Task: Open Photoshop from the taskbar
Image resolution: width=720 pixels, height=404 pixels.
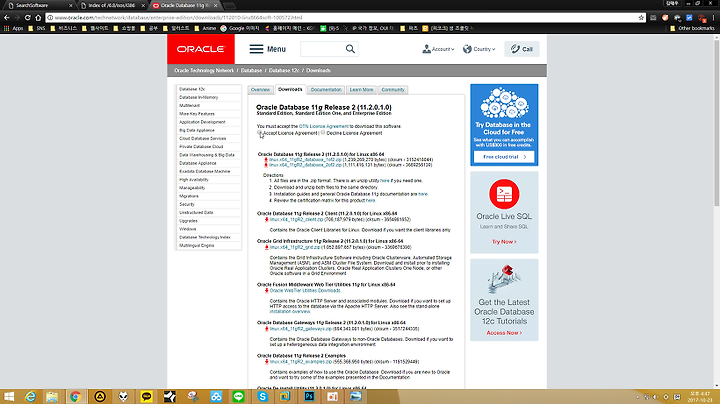Action: pyautogui.click(x=309, y=396)
